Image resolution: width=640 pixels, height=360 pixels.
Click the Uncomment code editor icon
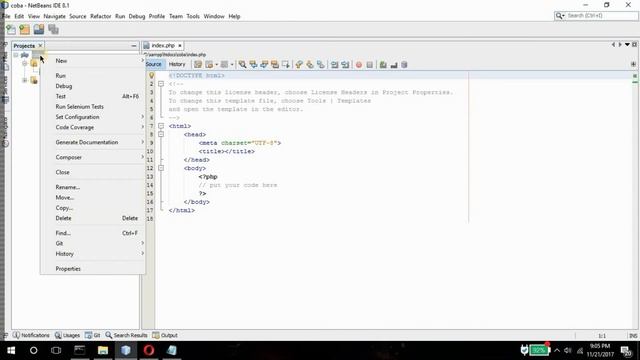pyautogui.click(x=394, y=64)
